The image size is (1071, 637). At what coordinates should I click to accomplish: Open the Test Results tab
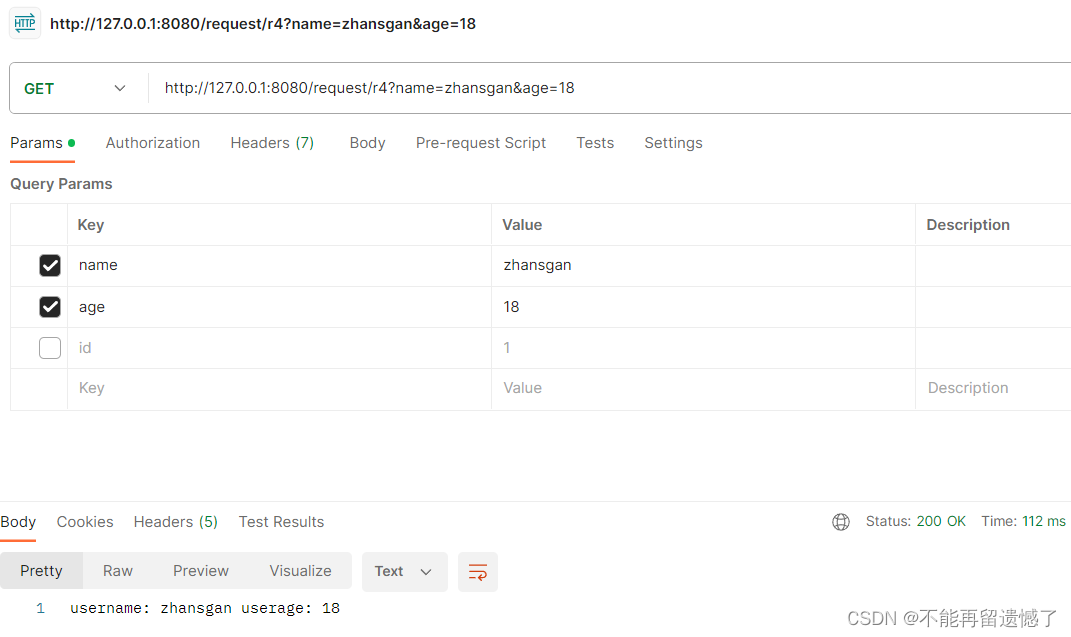click(281, 522)
